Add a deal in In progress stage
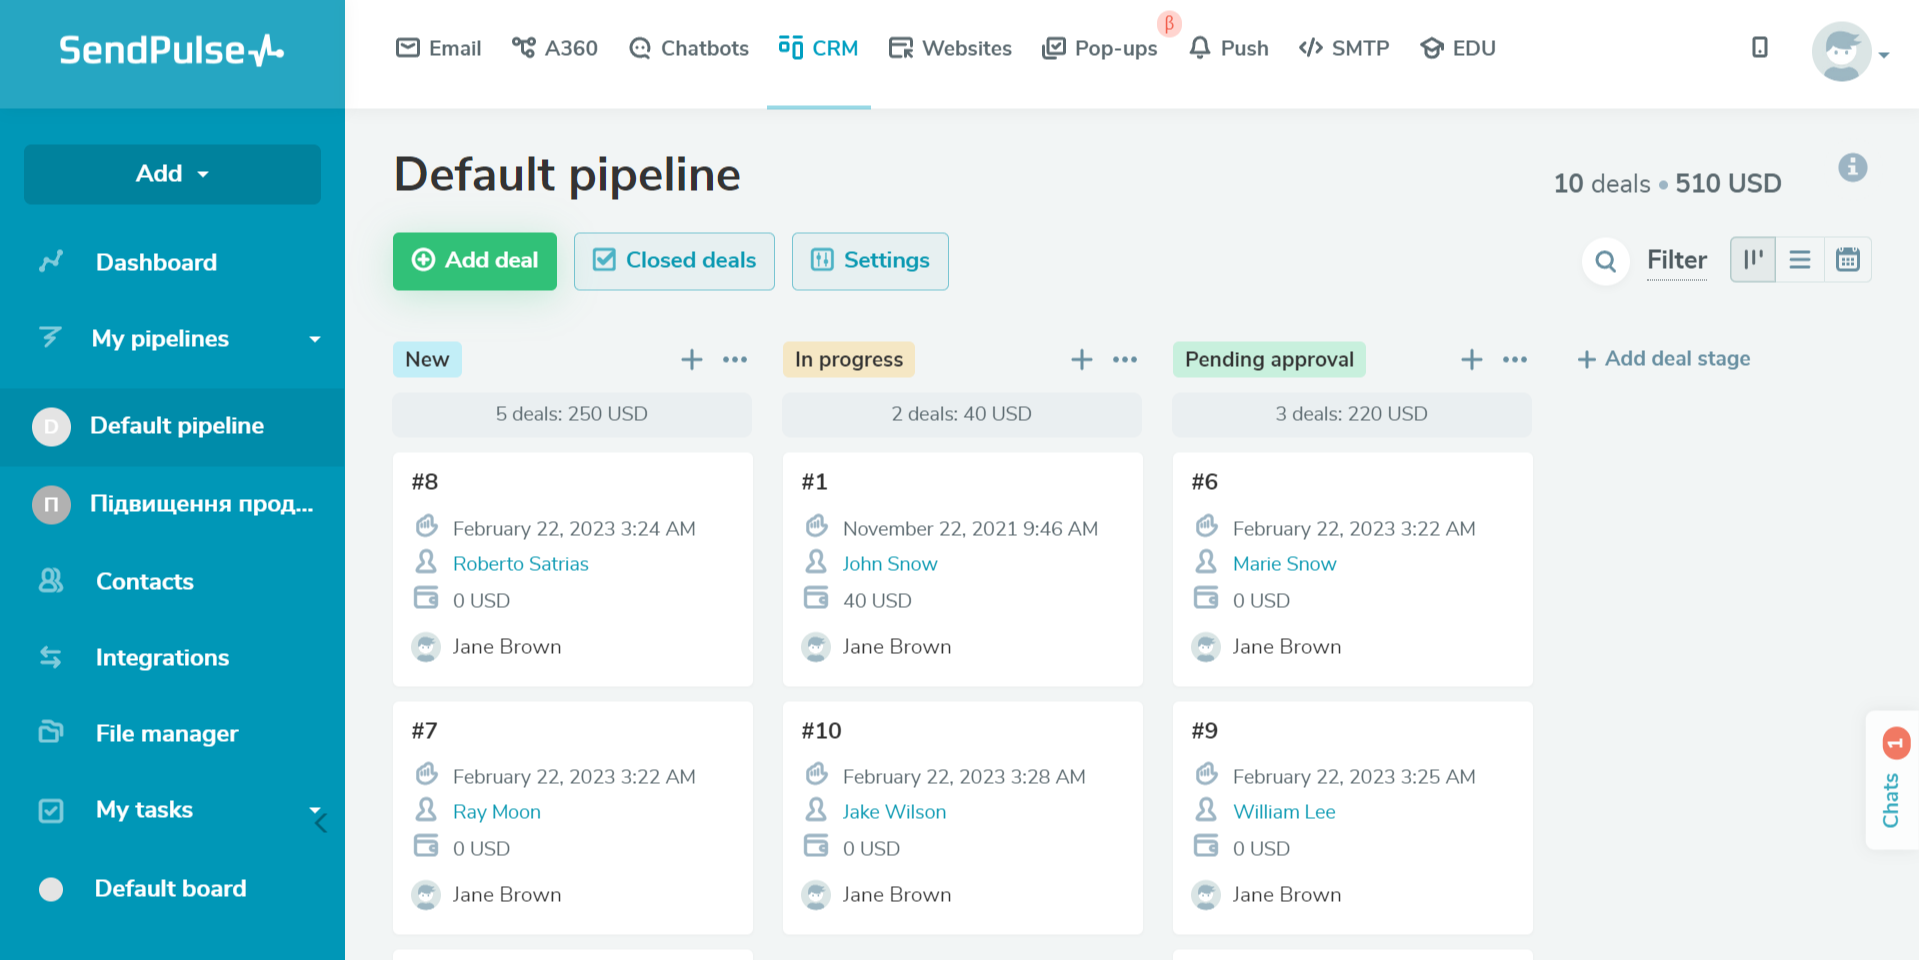Image resolution: width=1919 pixels, height=960 pixels. tap(1081, 359)
